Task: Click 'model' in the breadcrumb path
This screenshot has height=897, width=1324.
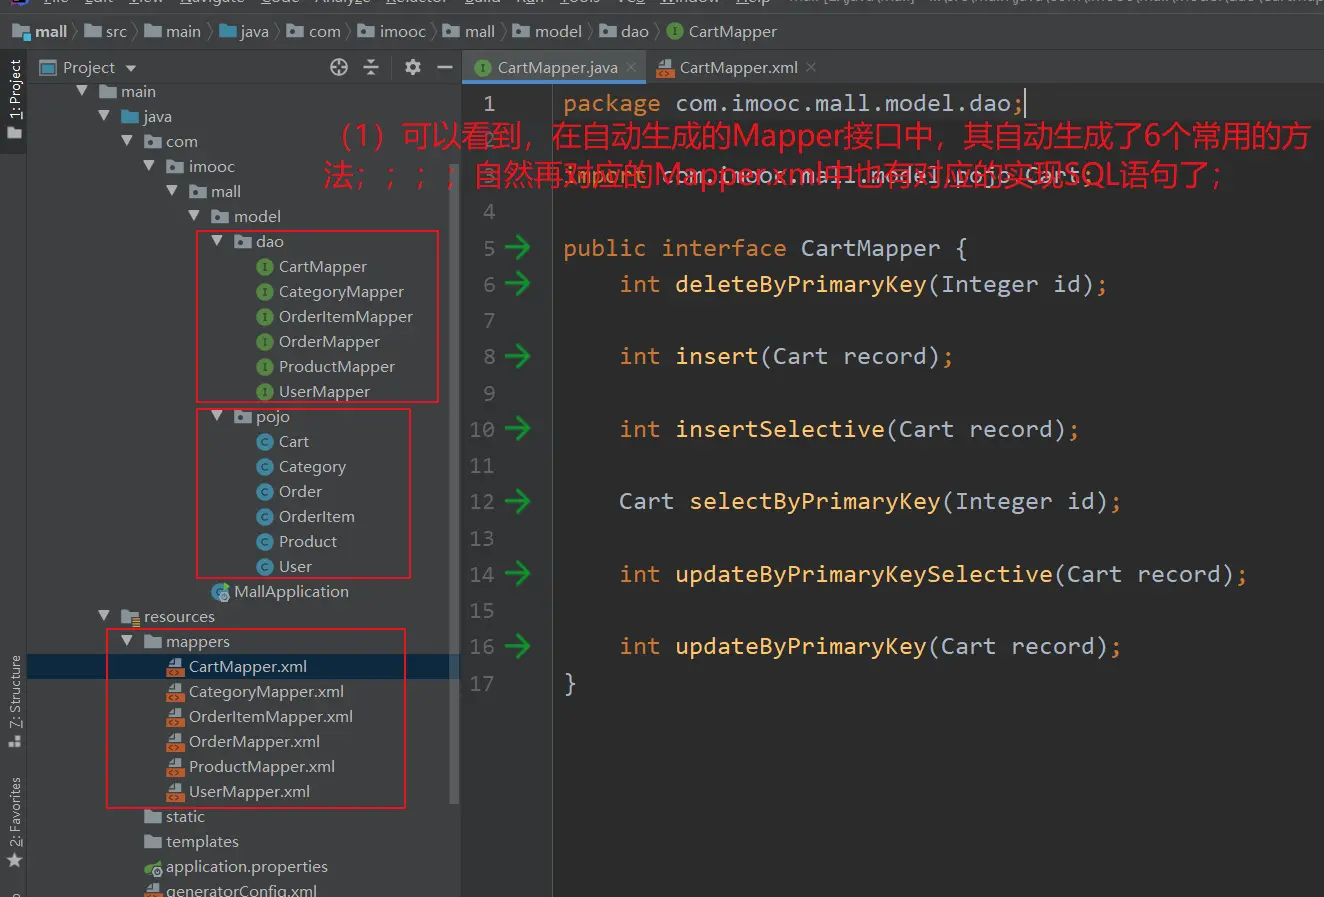Action: click(557, 32)
